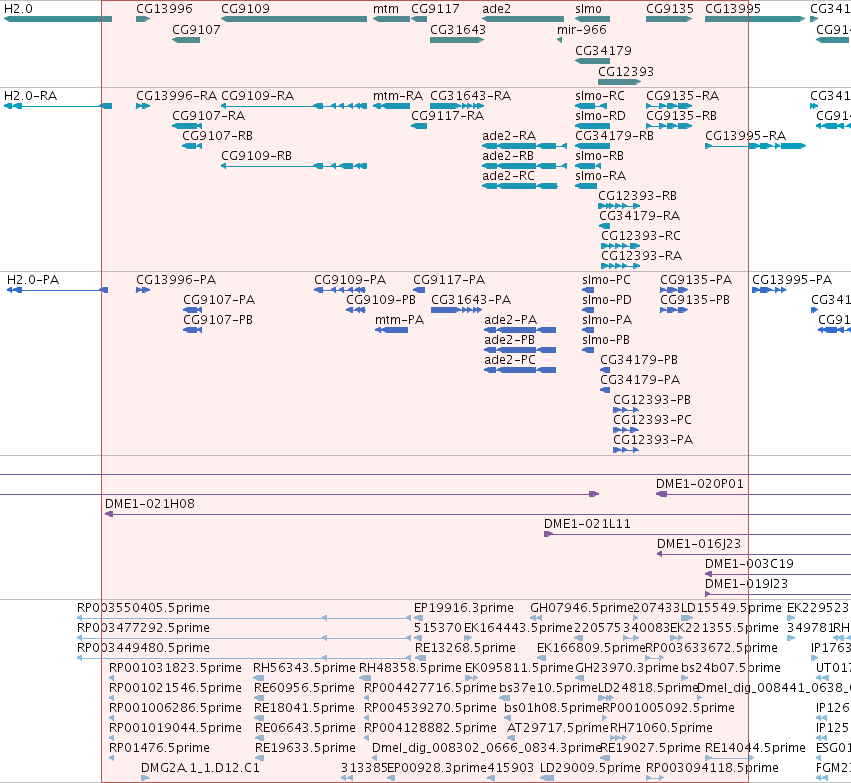Click the CG9135-PA protein label
Viewport: 851px width, 783px height.
point(696,280)
